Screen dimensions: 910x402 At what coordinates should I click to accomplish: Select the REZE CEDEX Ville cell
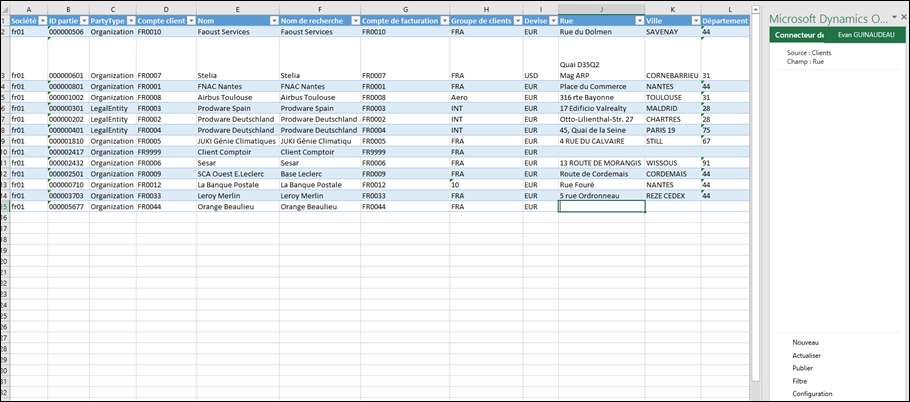[x=673, y=195]
